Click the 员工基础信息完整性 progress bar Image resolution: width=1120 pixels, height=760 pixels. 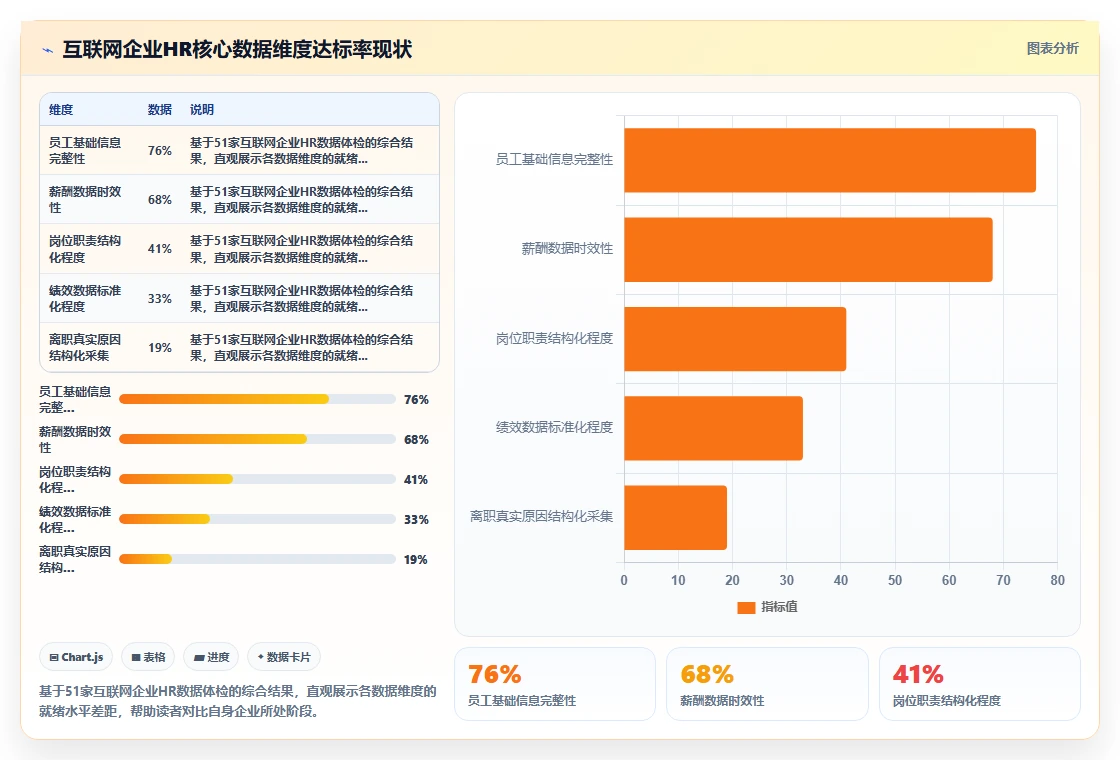pos(257,399)
